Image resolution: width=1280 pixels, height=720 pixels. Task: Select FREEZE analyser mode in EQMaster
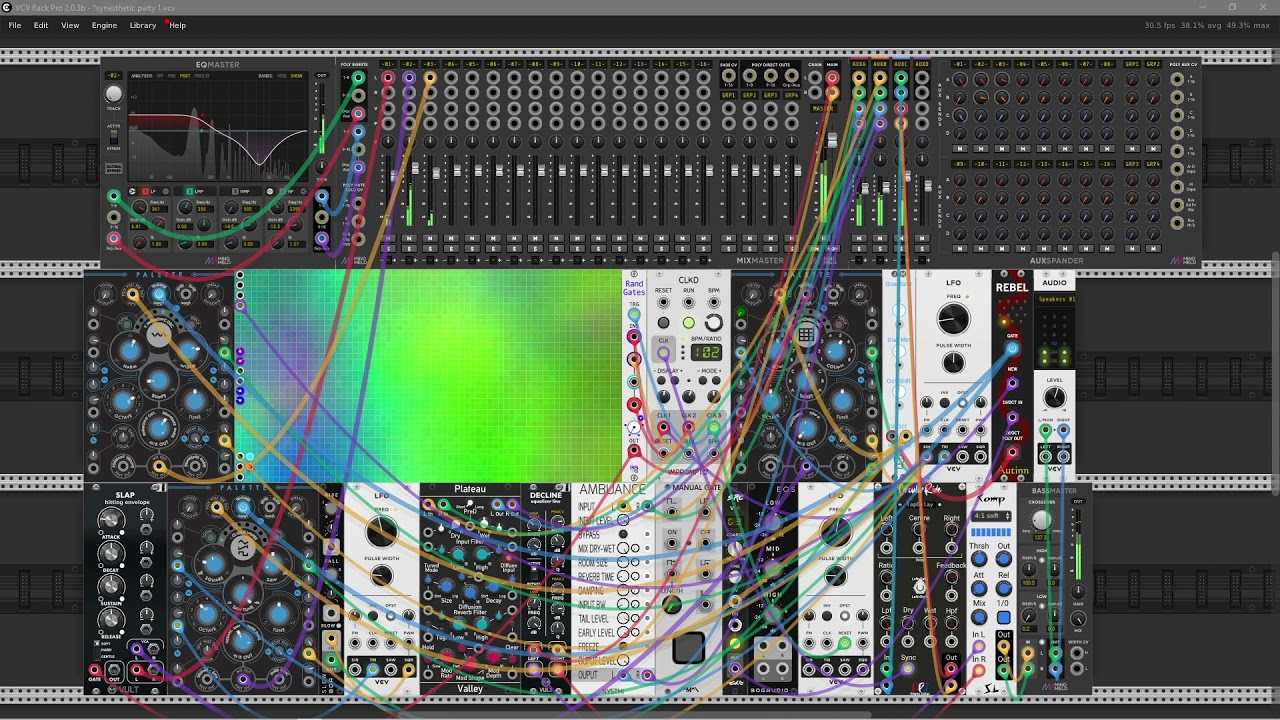tap(202, 76)
